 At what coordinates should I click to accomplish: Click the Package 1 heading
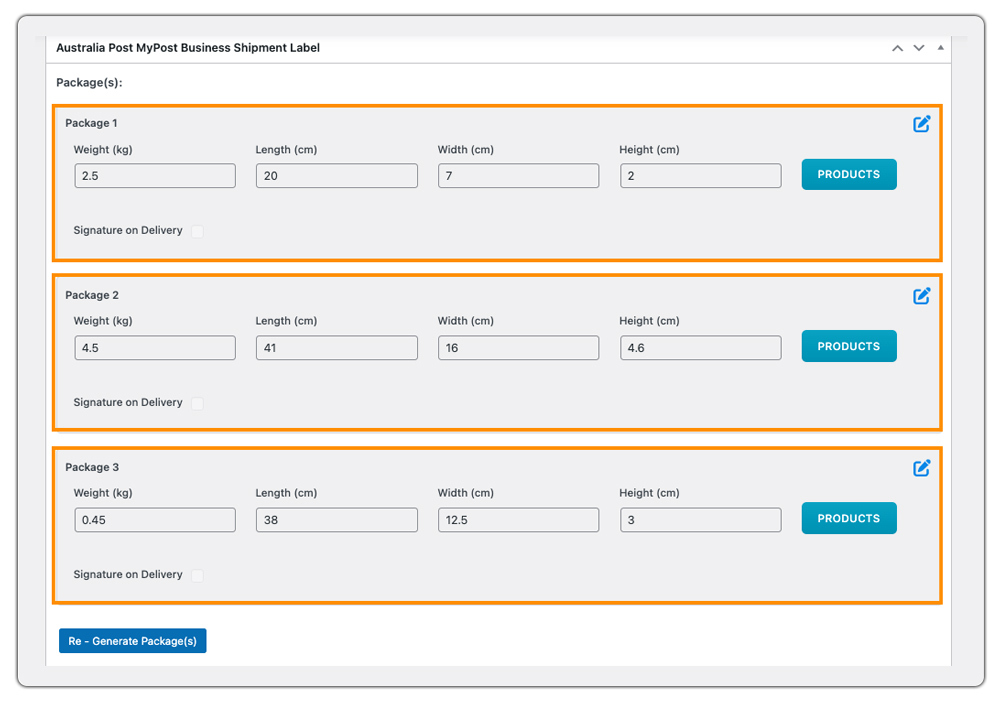click(91, 123)
